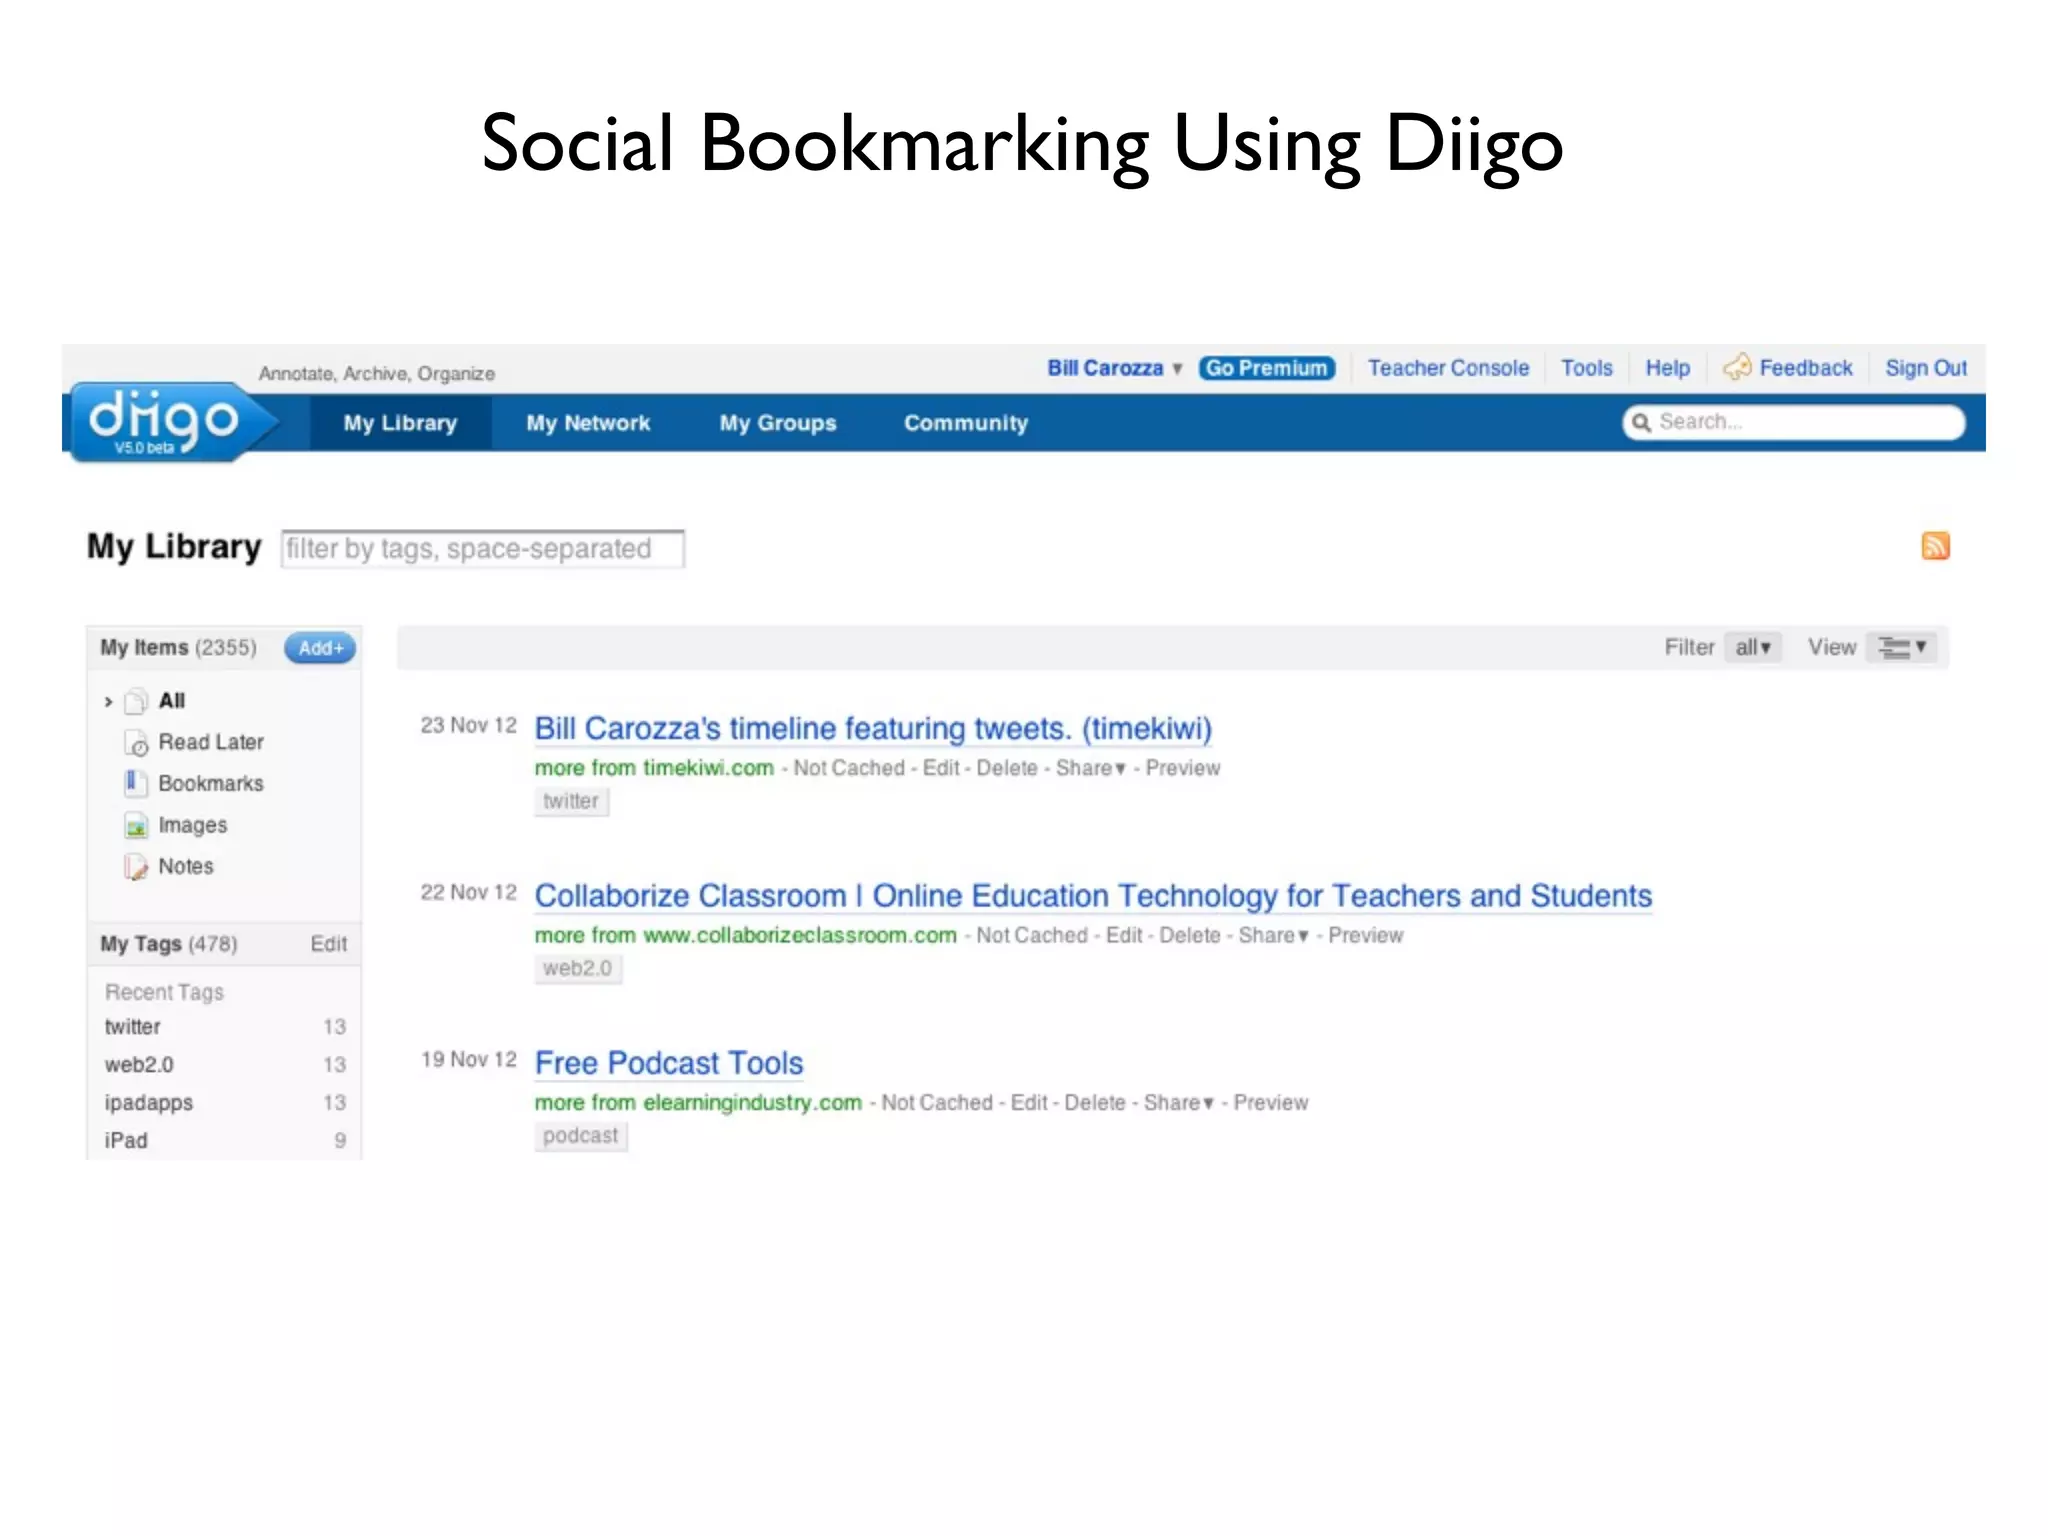
Task: Click Preview for Collaborize Classroom bookmark
Action: click(x=1366, y=935)
